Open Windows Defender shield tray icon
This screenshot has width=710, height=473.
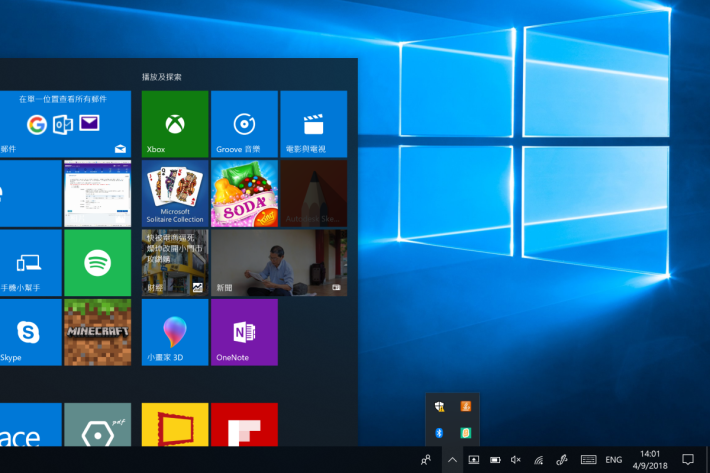pyautogui.click(x=439, y=406)
